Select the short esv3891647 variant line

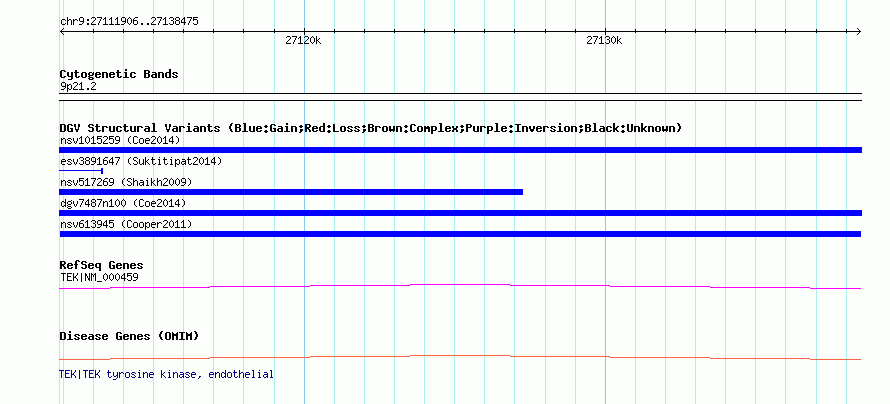81,171
